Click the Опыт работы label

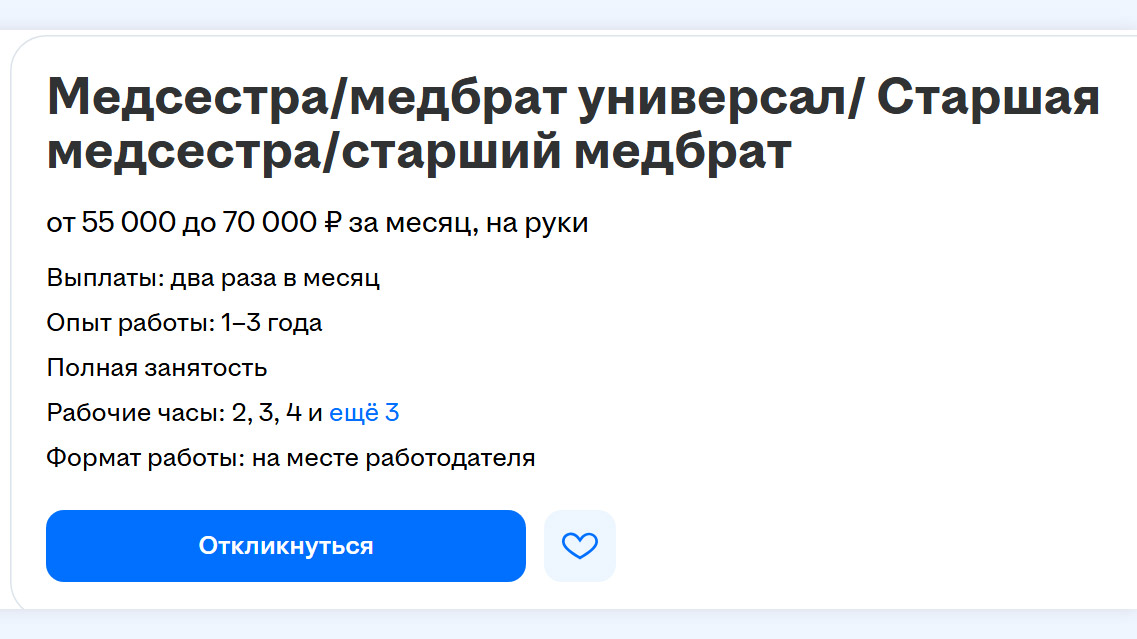pos(131,323)
